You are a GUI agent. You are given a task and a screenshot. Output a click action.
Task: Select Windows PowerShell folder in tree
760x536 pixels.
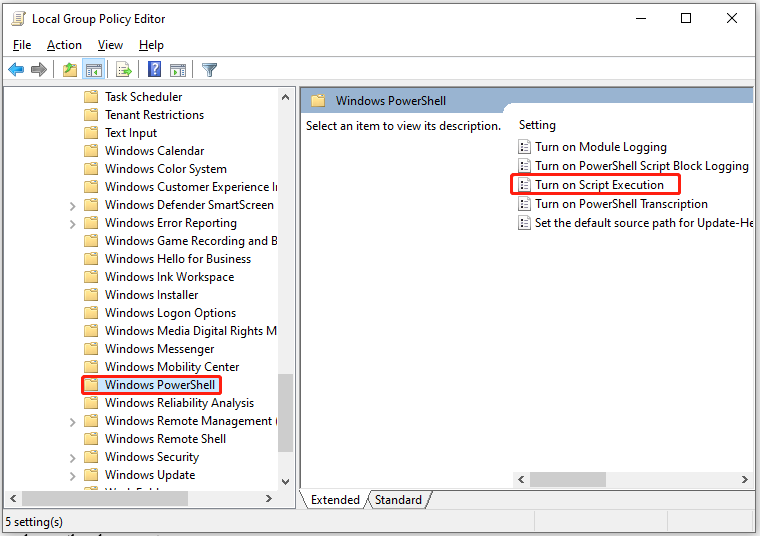(158, 385)
